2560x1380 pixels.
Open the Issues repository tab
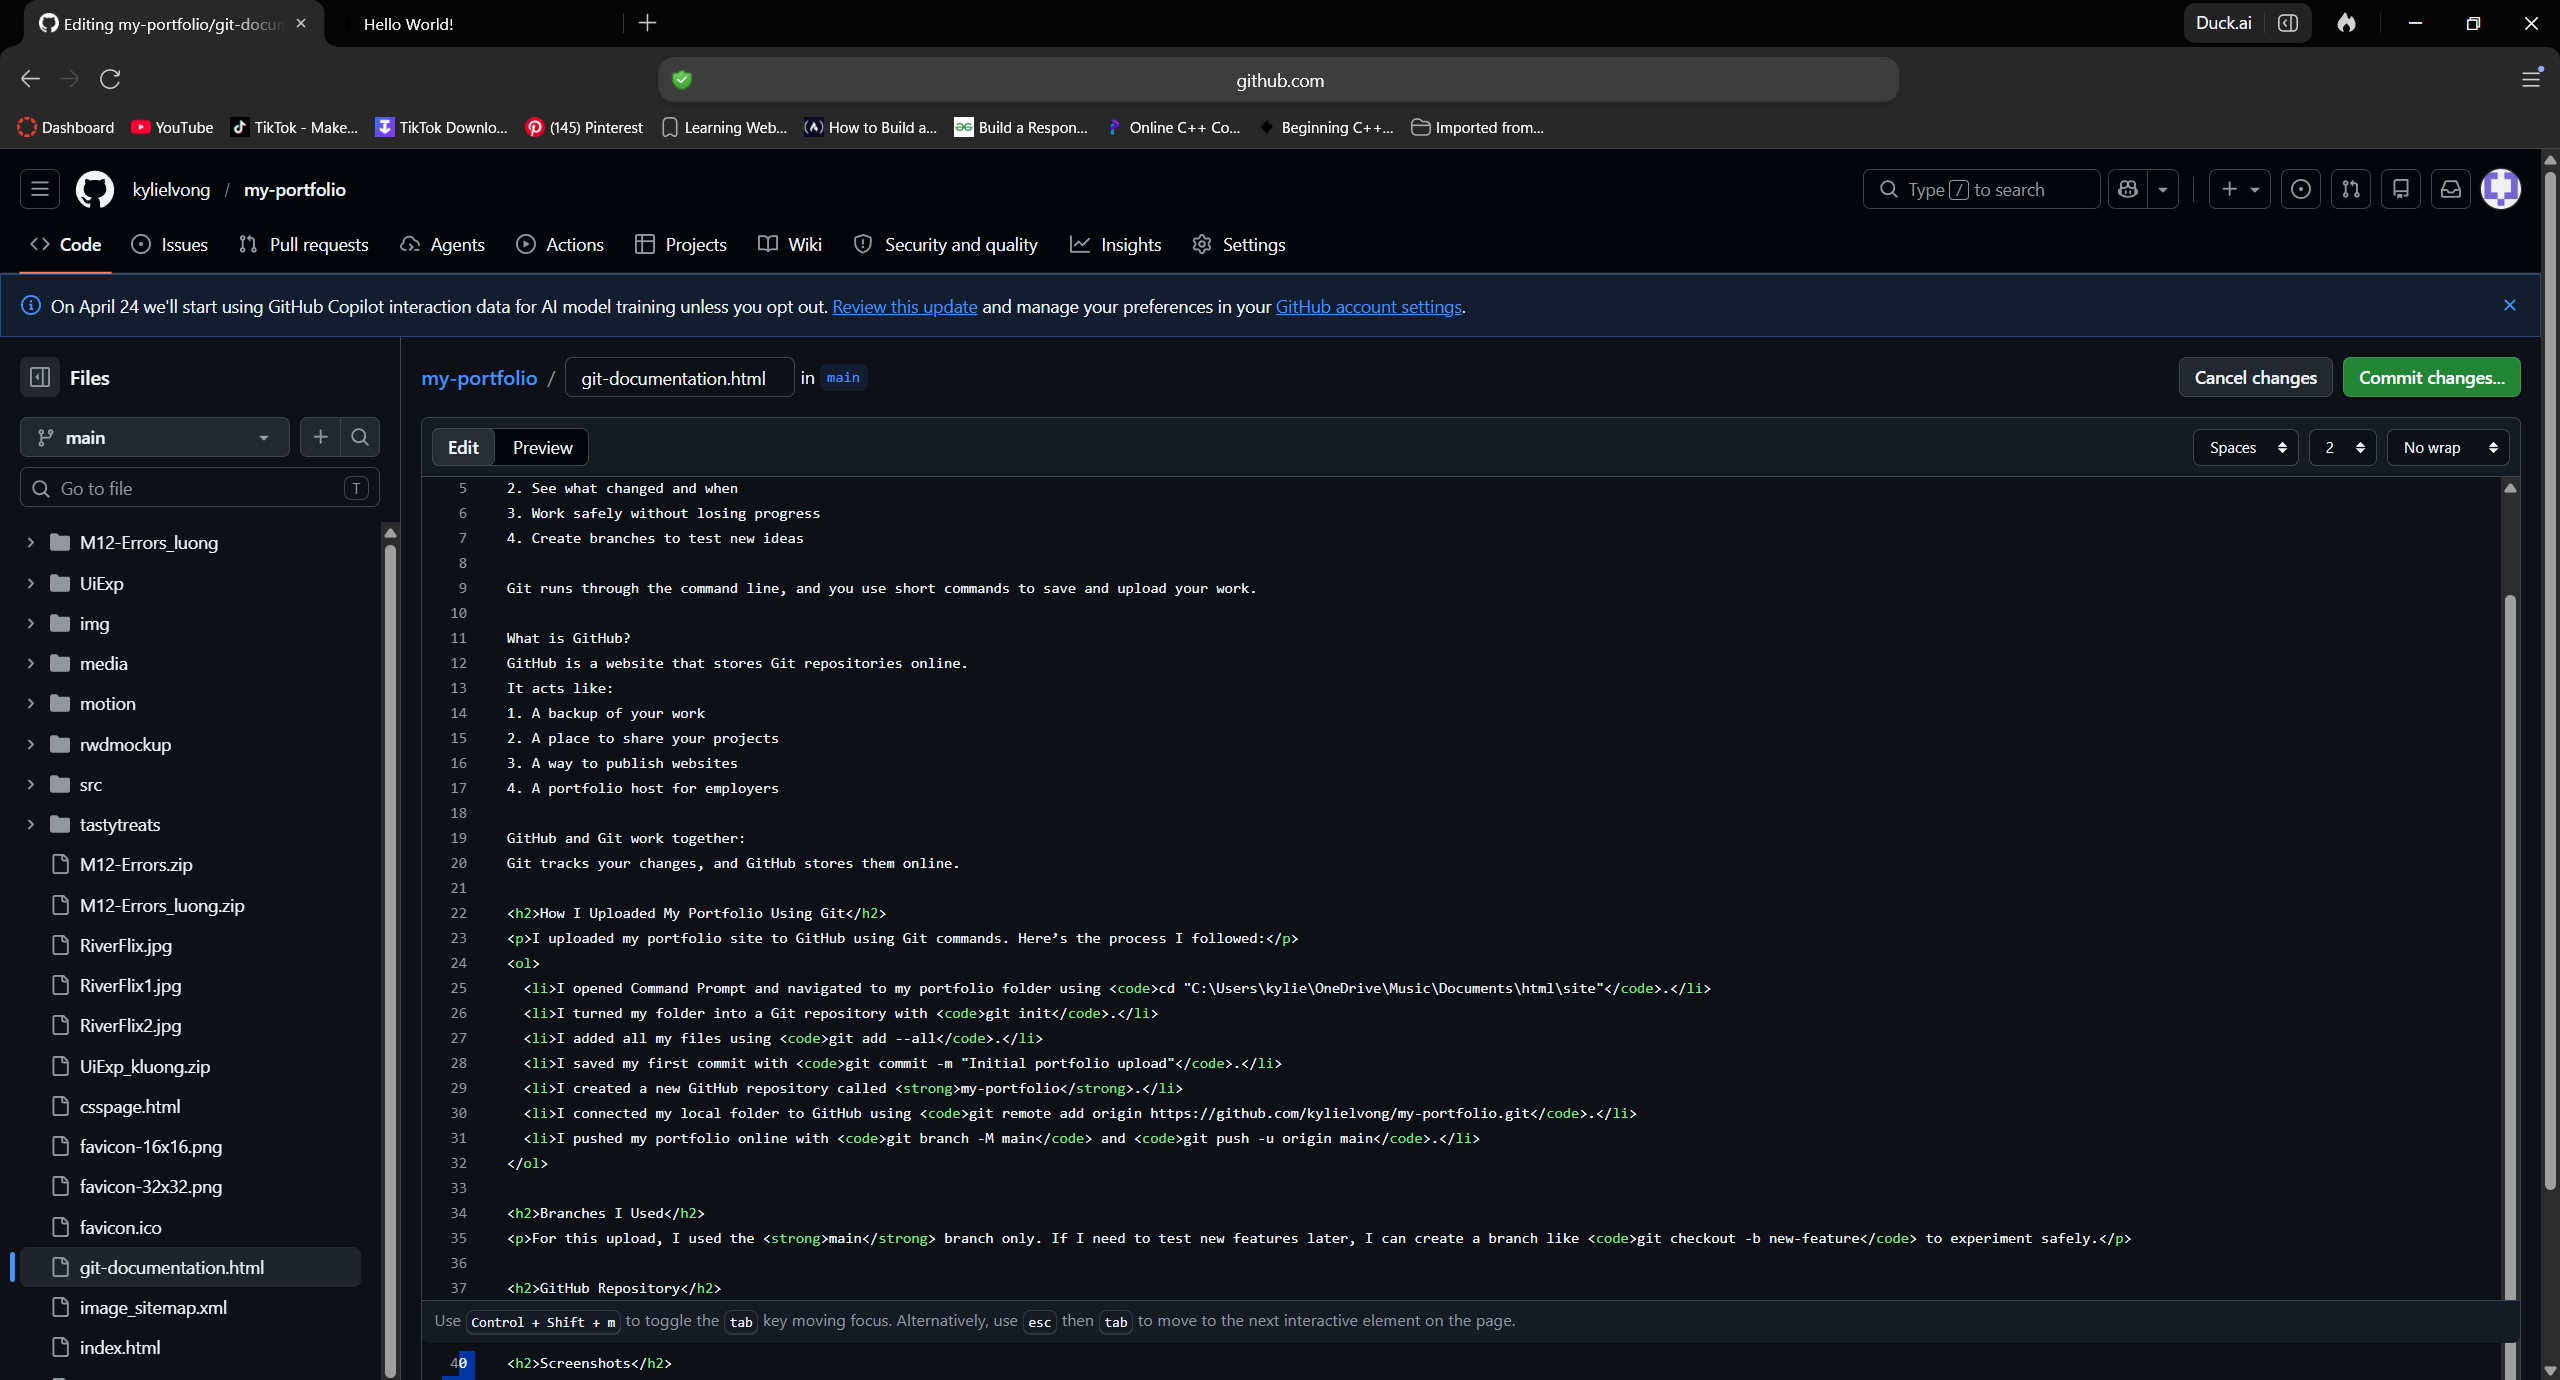coord(170,244)
